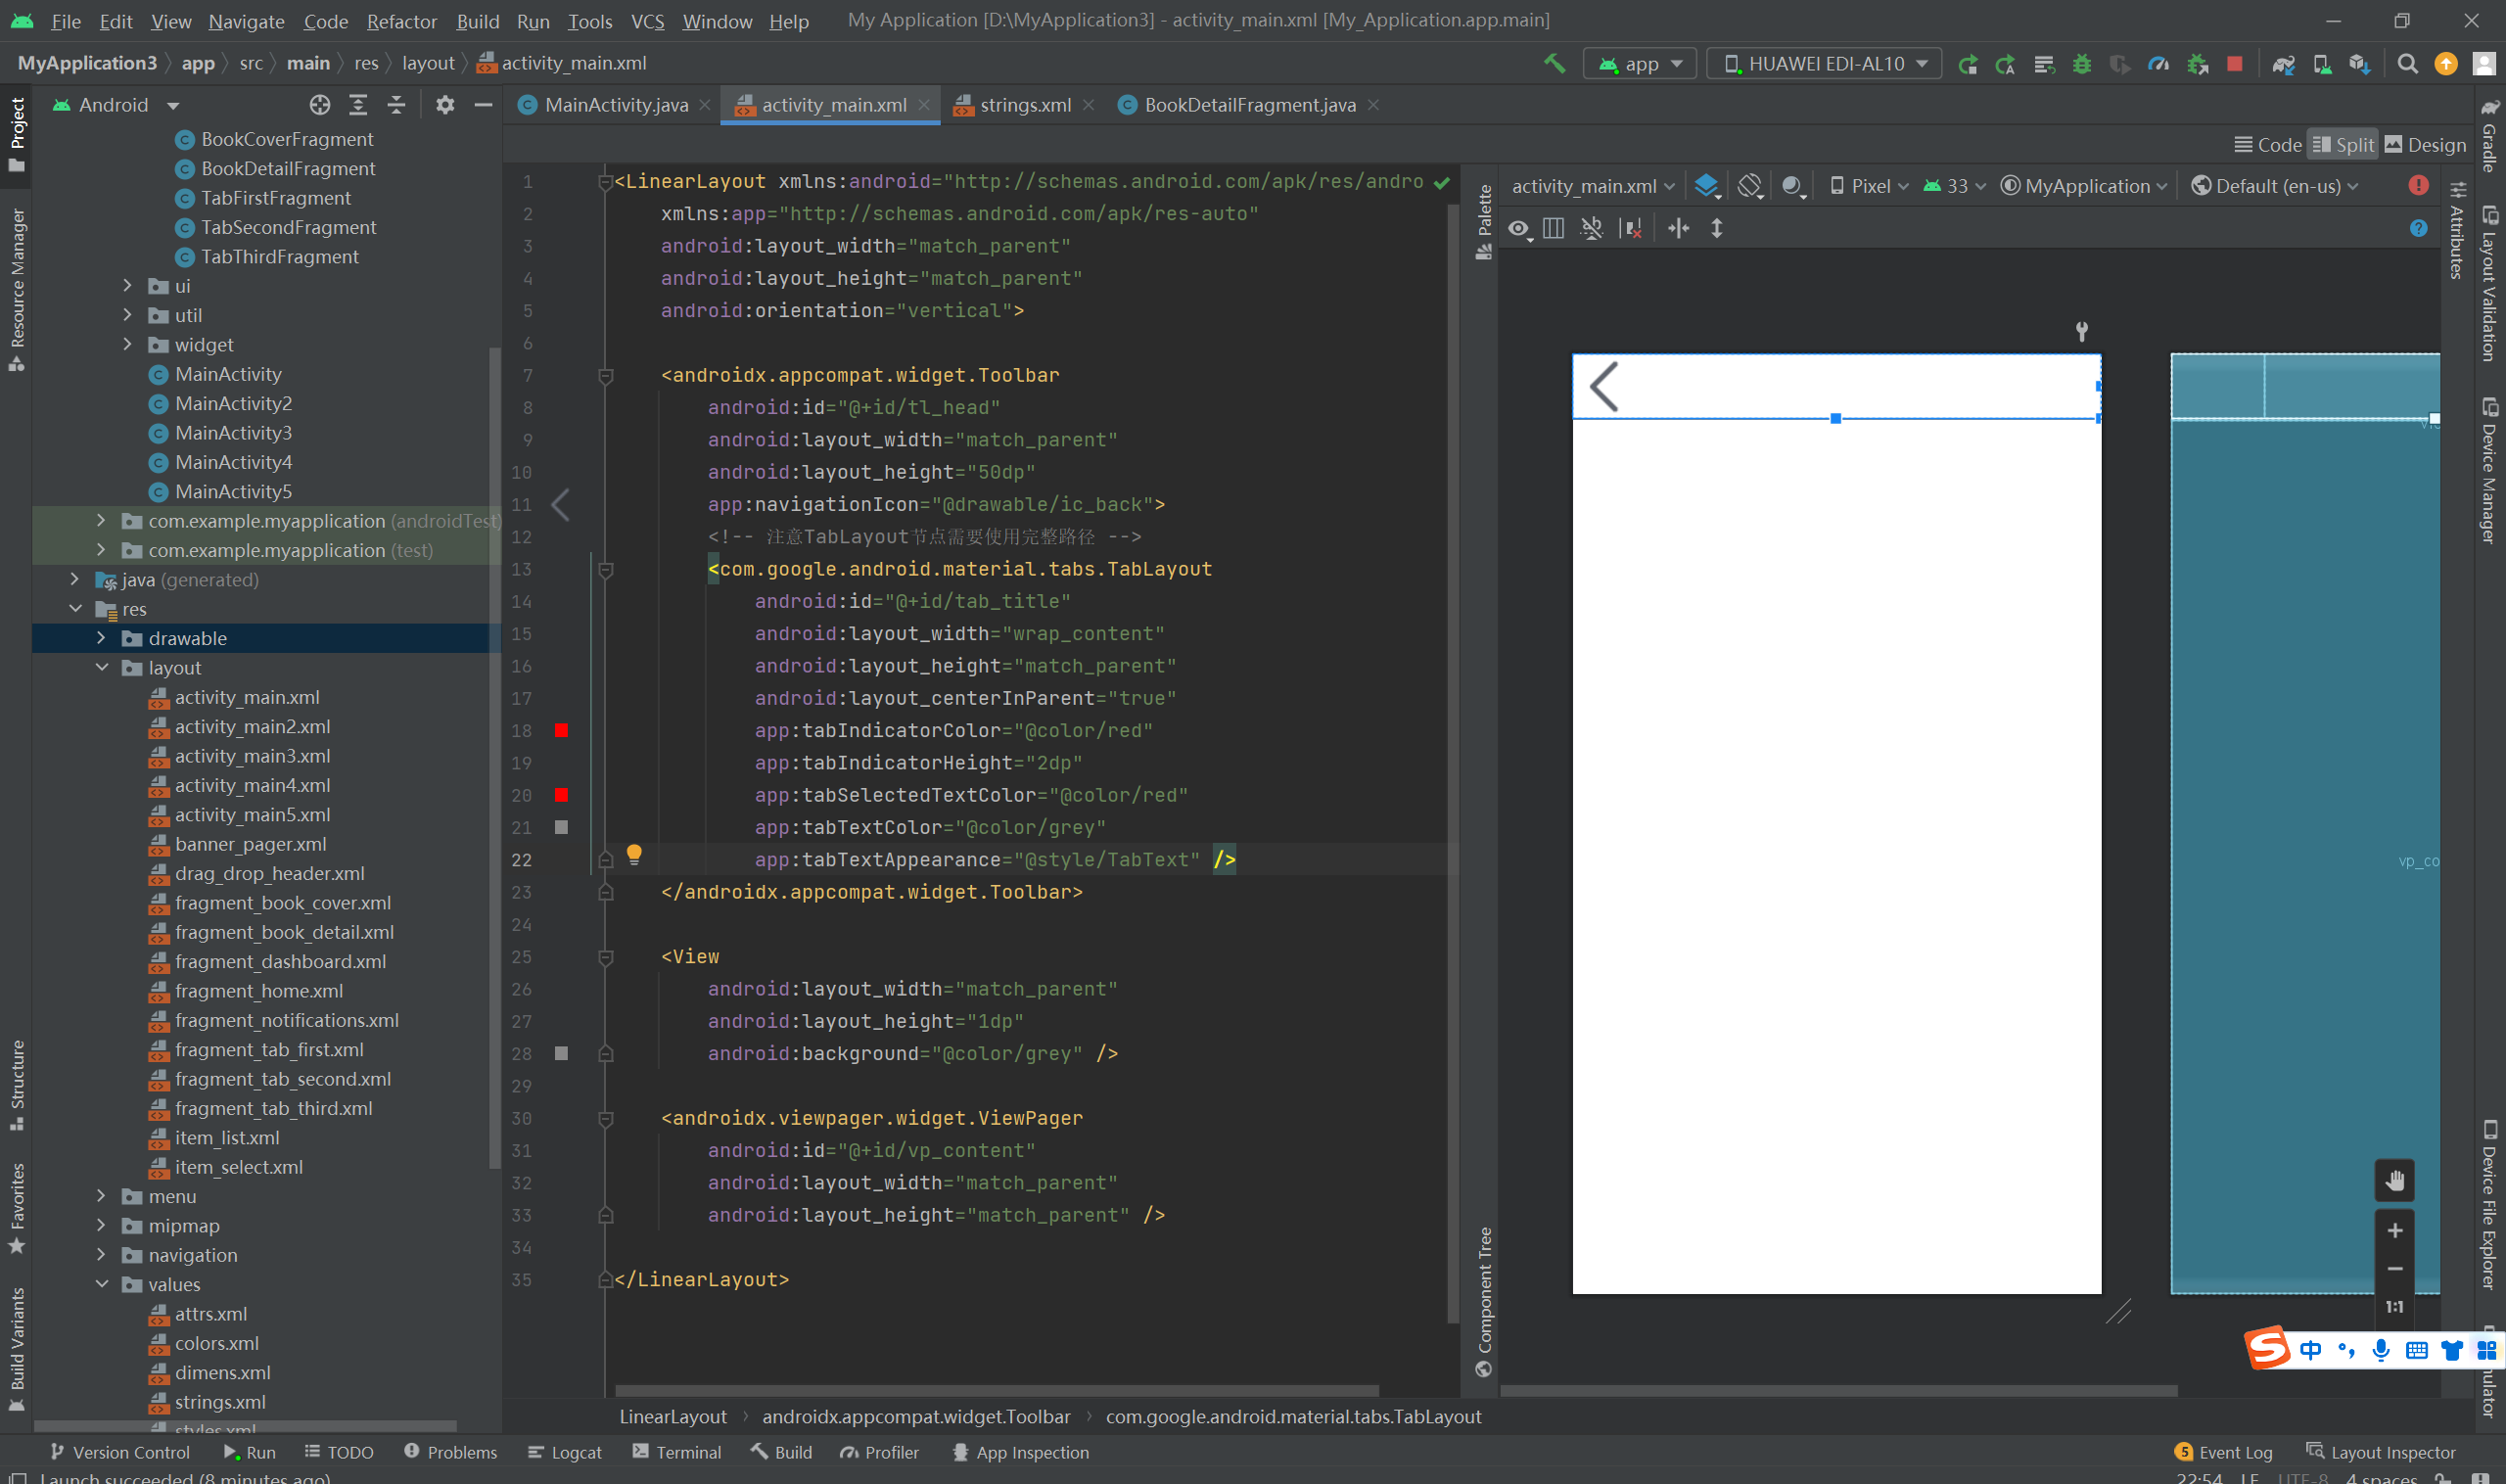This screenshot has width=2506, height=1484.
Task: Expand the drawable folder in project tree
Action: point(101,638)
